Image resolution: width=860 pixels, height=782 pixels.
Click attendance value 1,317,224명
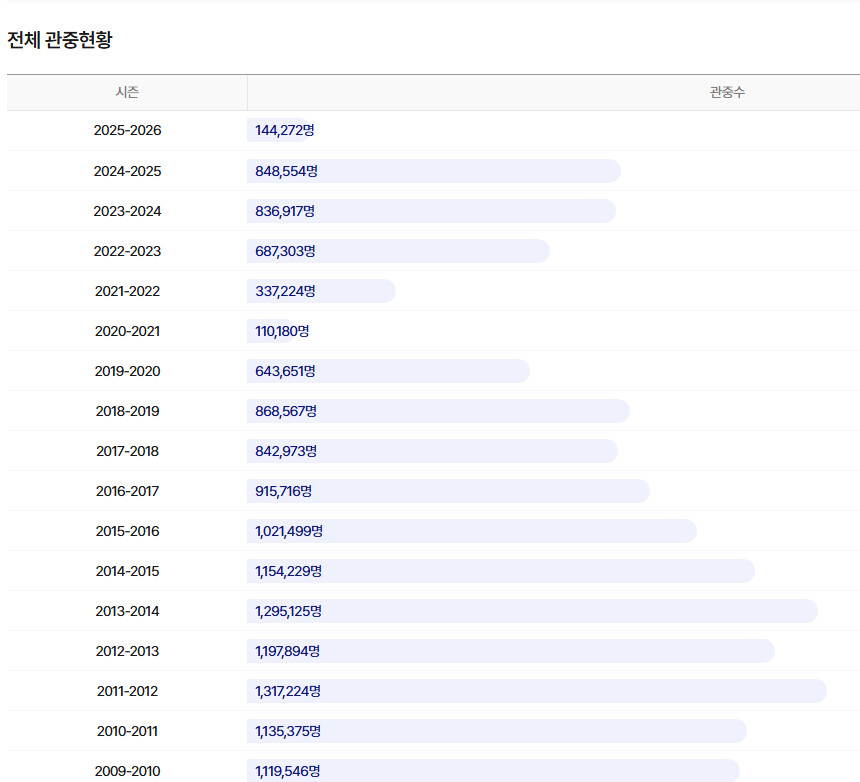[x=288, y=692]
